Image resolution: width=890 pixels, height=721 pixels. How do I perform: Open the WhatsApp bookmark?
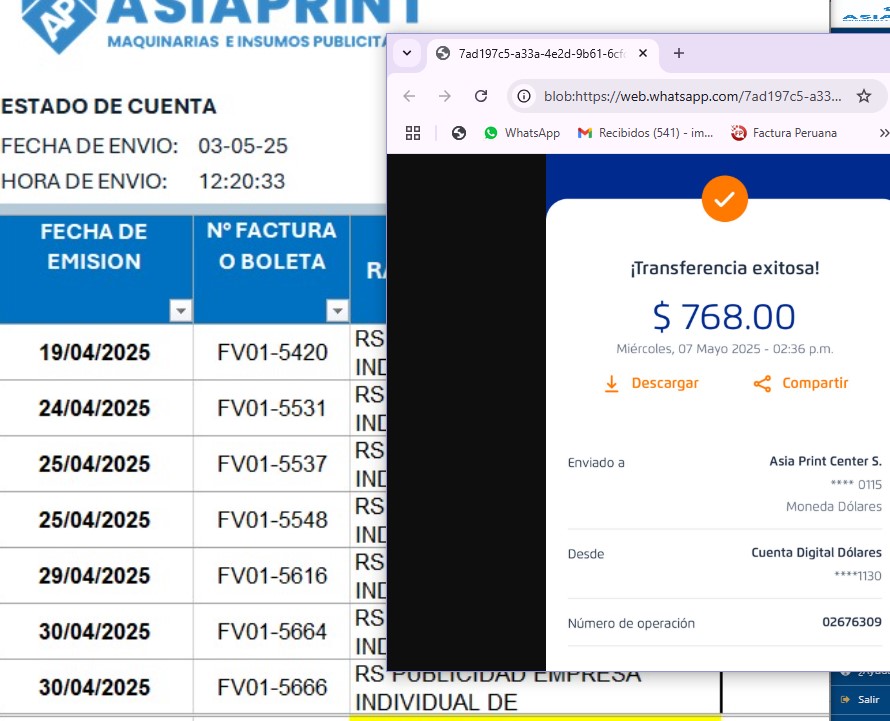coord(521,133)
